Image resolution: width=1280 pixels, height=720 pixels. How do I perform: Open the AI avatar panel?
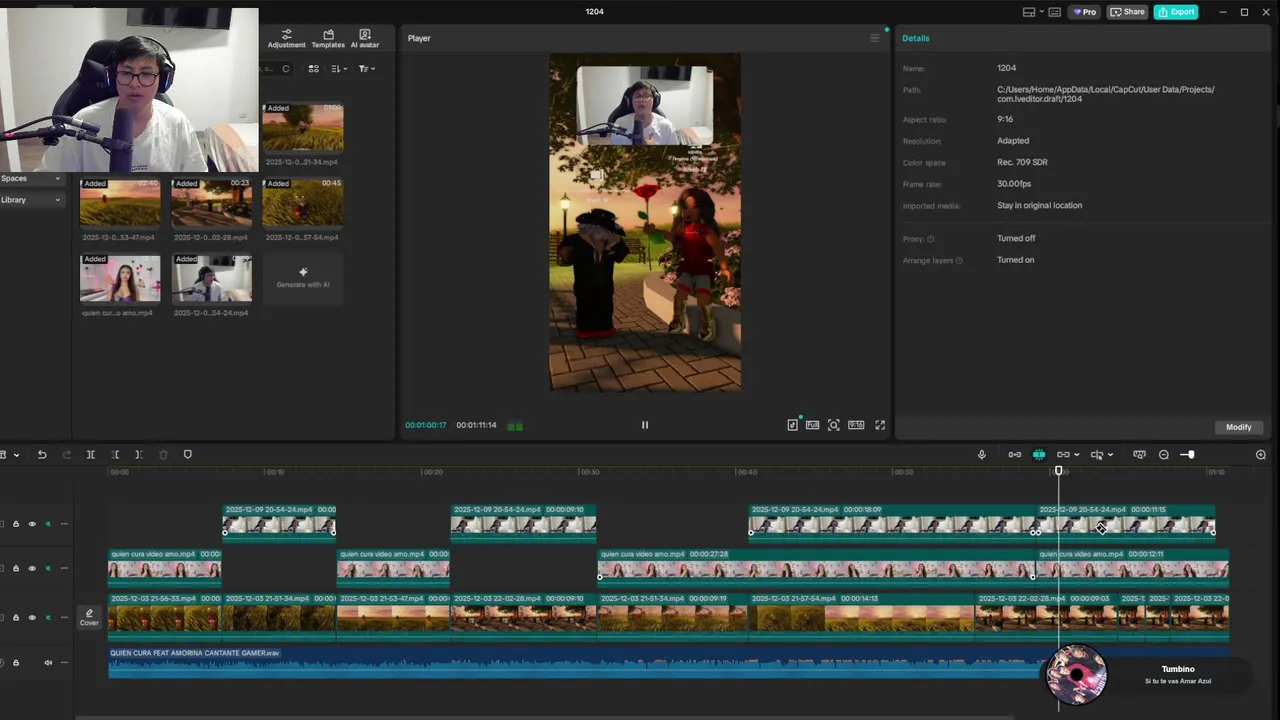click(x=364, y=39)
